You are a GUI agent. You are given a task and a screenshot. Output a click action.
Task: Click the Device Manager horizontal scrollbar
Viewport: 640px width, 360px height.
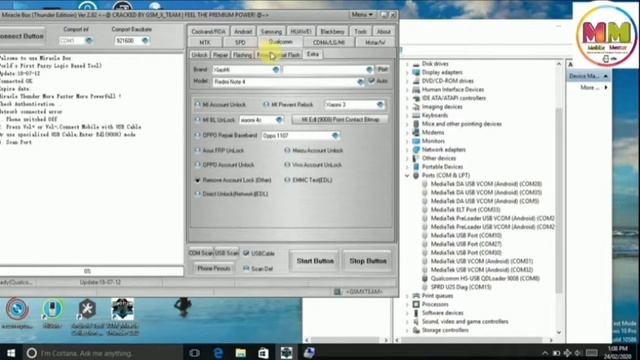474,340
